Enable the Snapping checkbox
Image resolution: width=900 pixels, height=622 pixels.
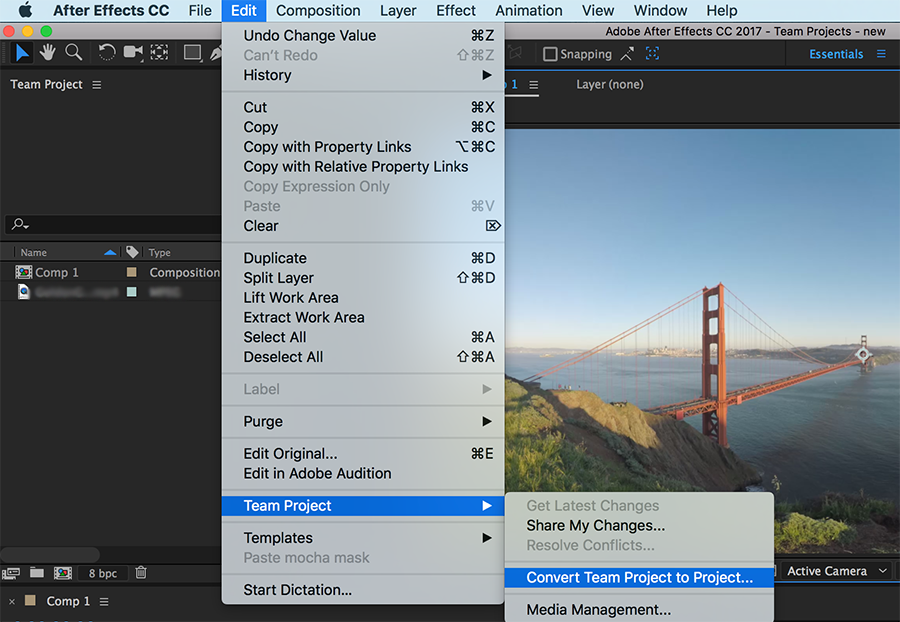550,54
